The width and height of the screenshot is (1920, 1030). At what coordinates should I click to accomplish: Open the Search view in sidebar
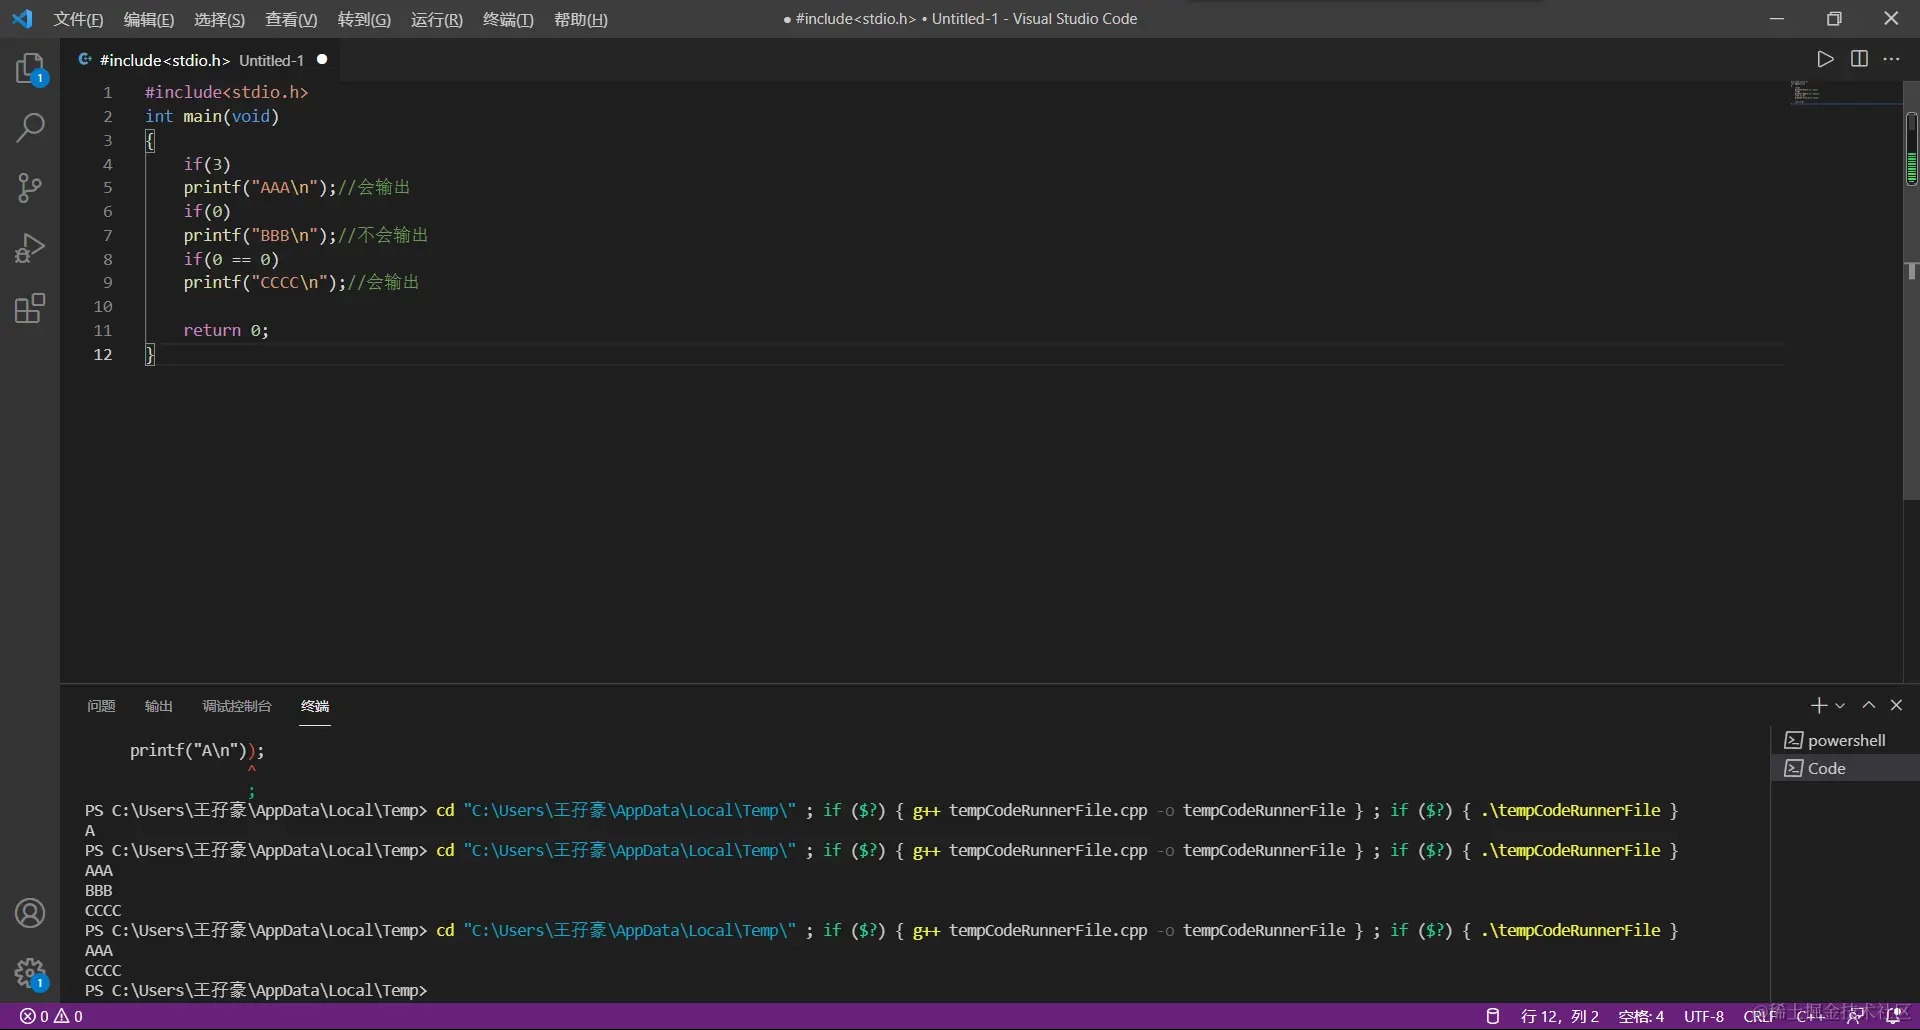(x=30, y=128)
